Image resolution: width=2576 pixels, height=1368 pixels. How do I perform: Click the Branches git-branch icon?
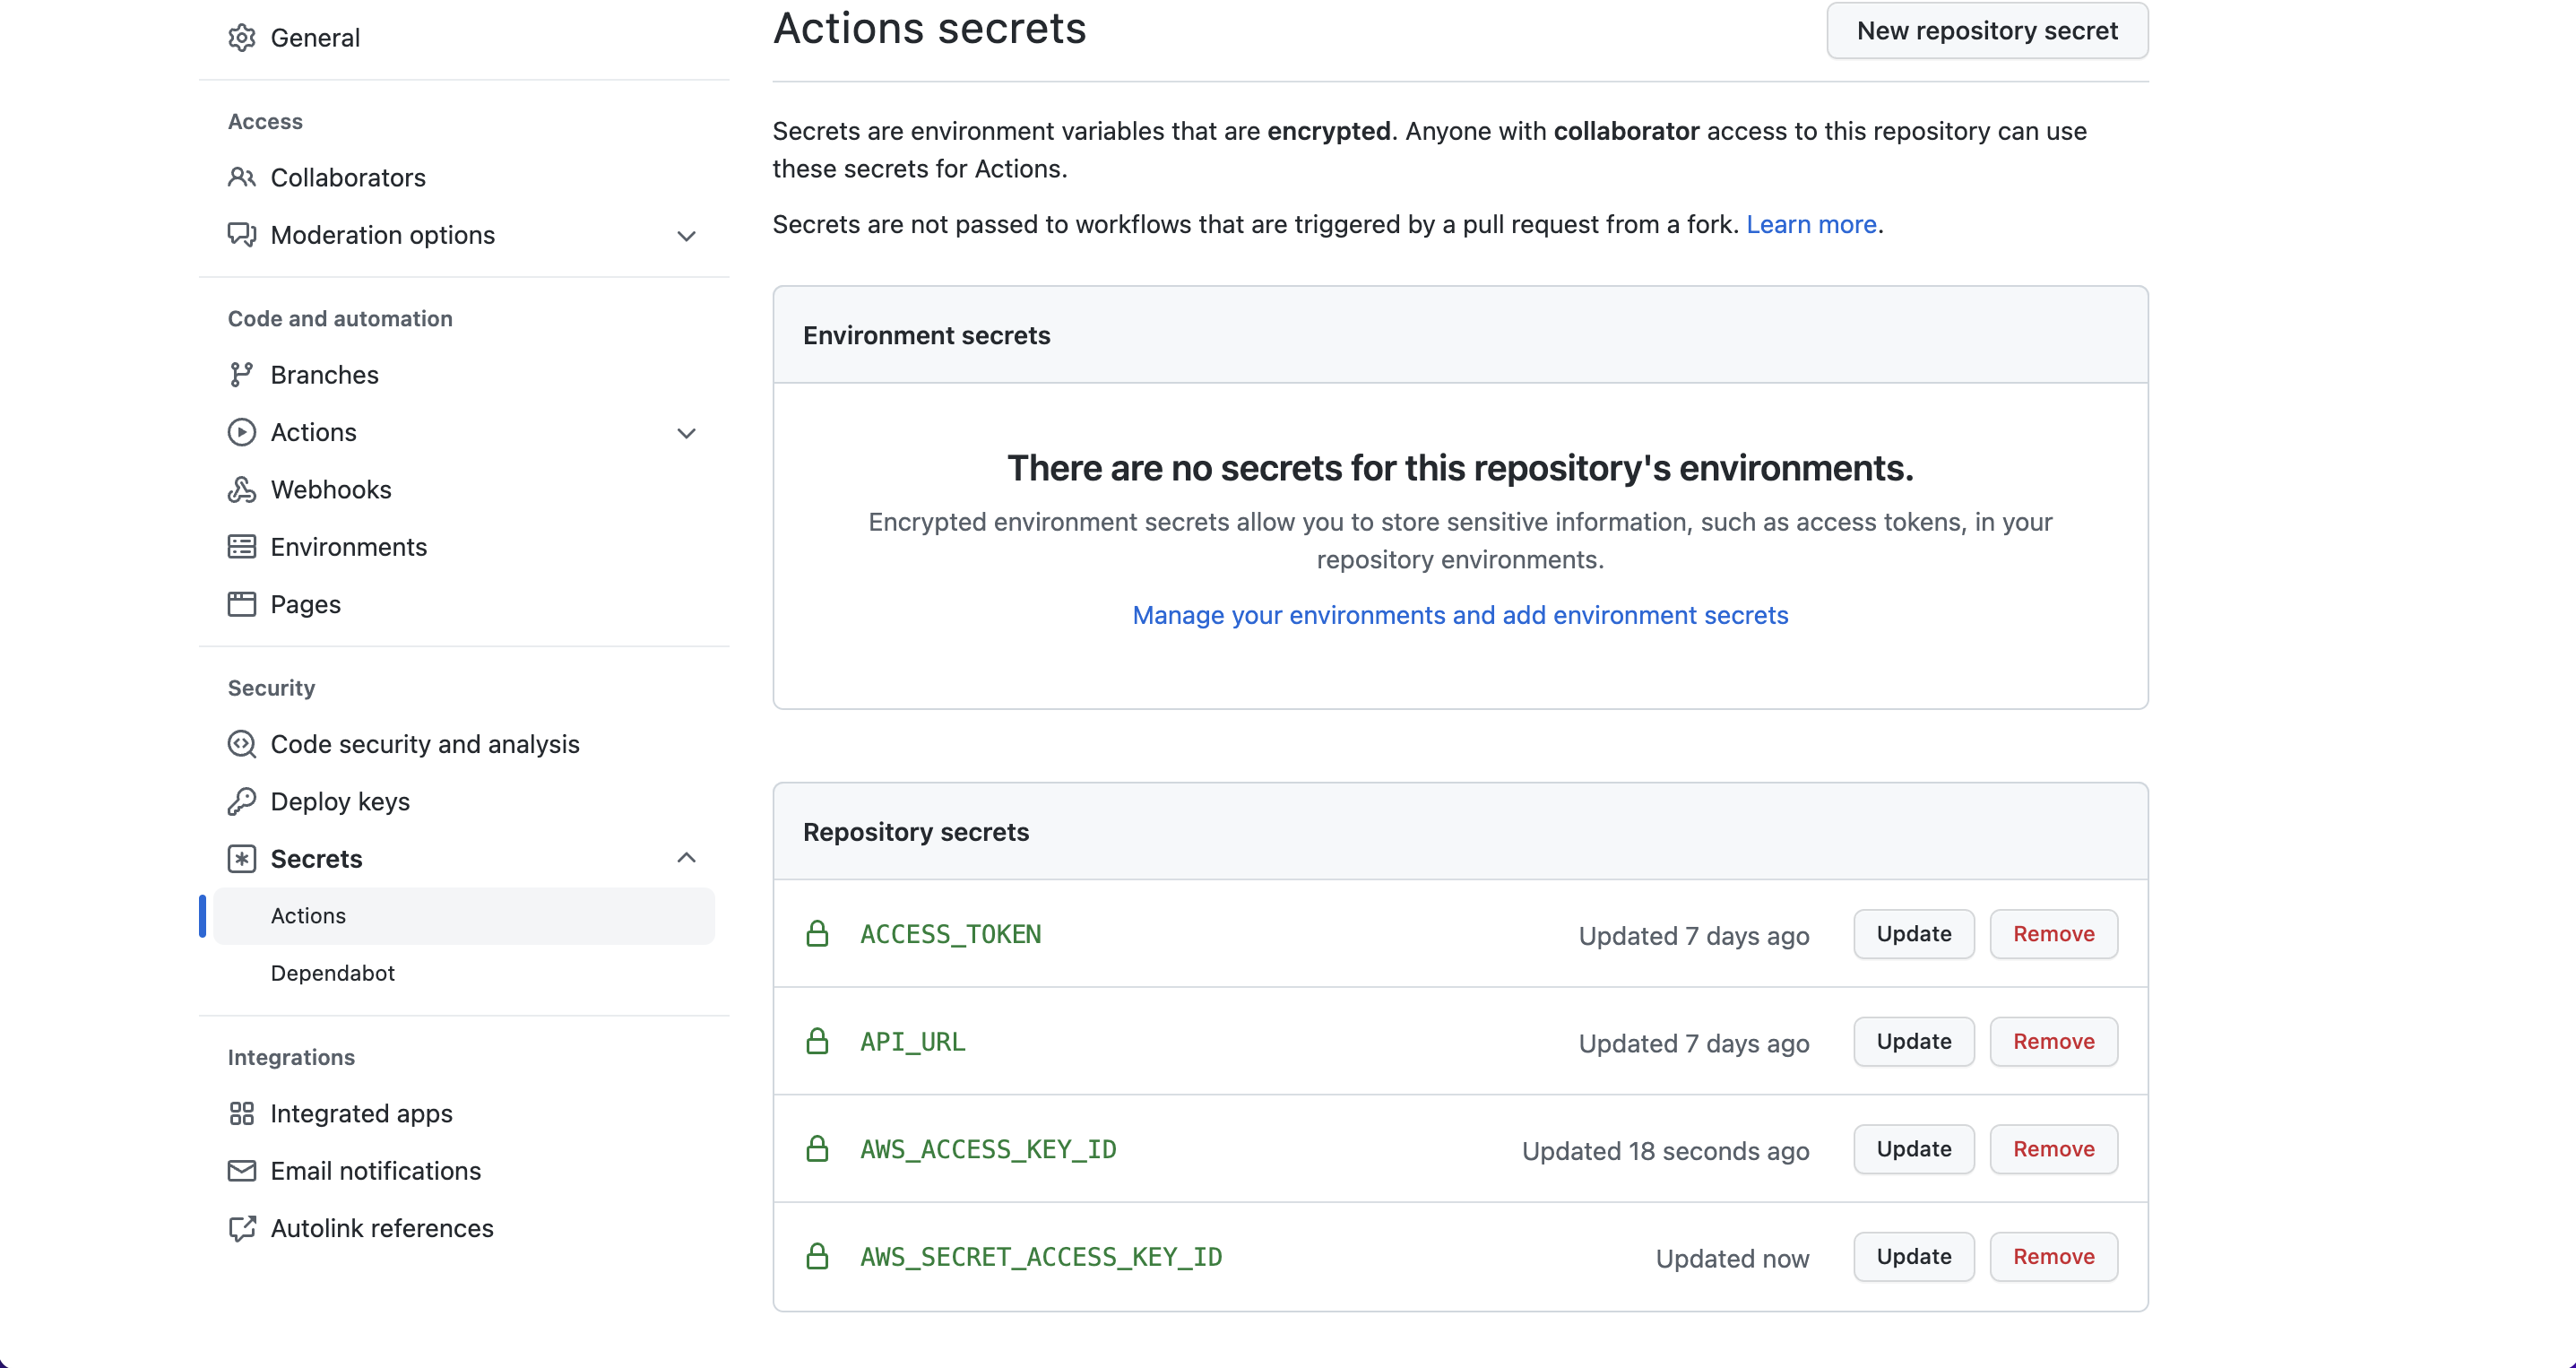click(241, 375)
